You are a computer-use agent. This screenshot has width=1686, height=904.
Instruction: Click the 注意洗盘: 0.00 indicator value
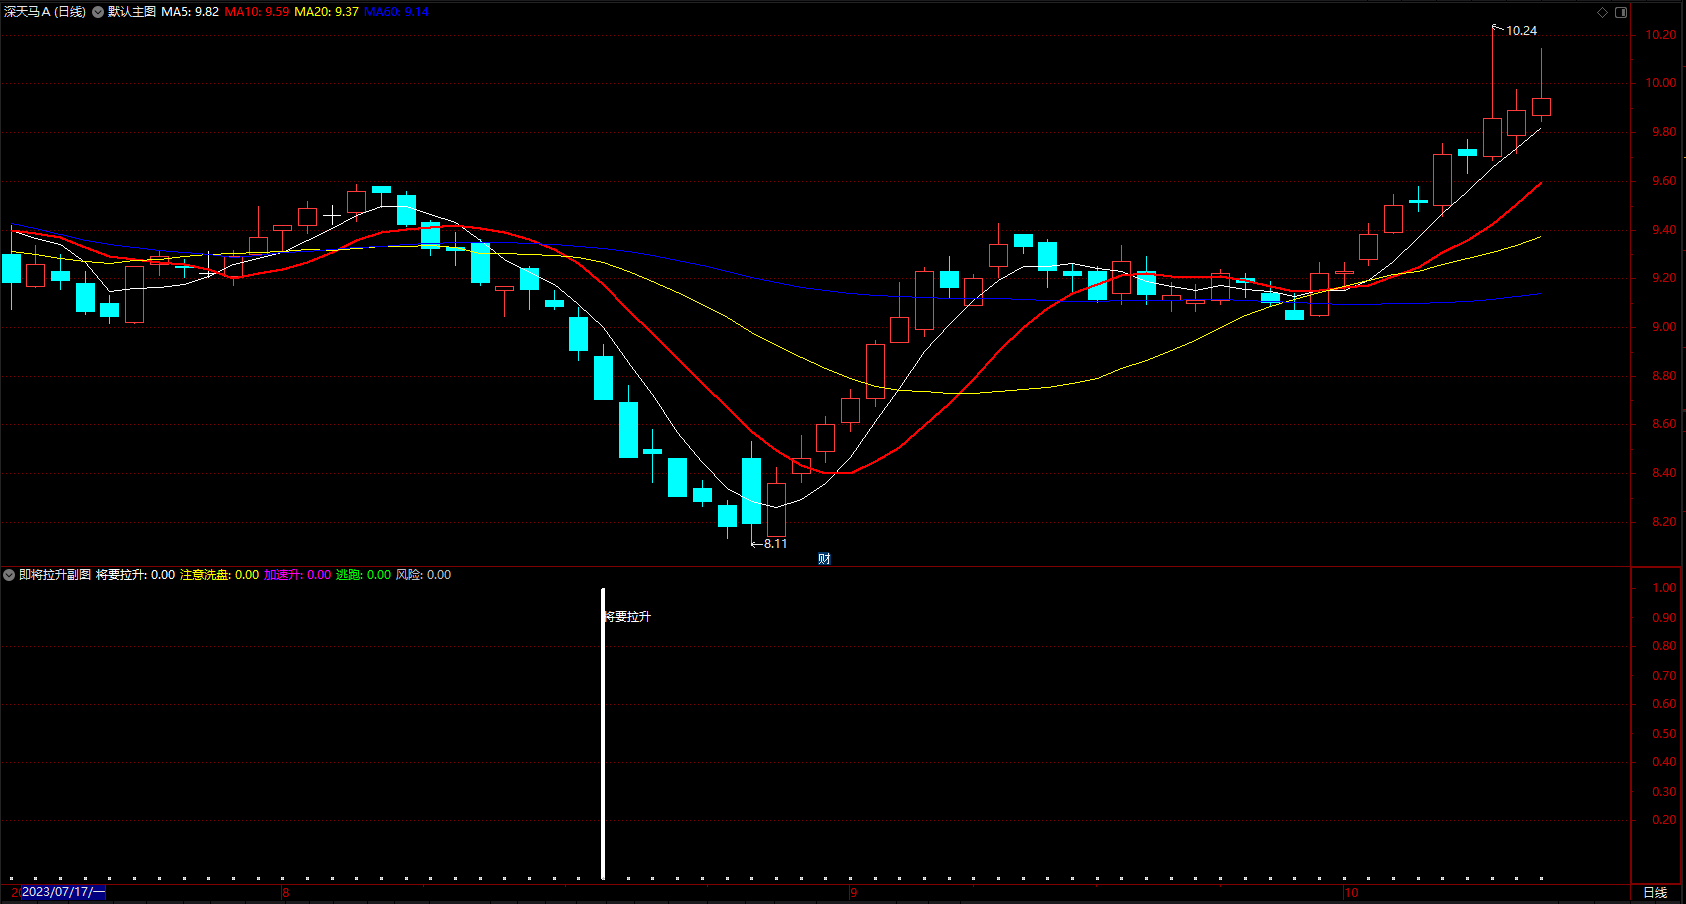(220, 575)
